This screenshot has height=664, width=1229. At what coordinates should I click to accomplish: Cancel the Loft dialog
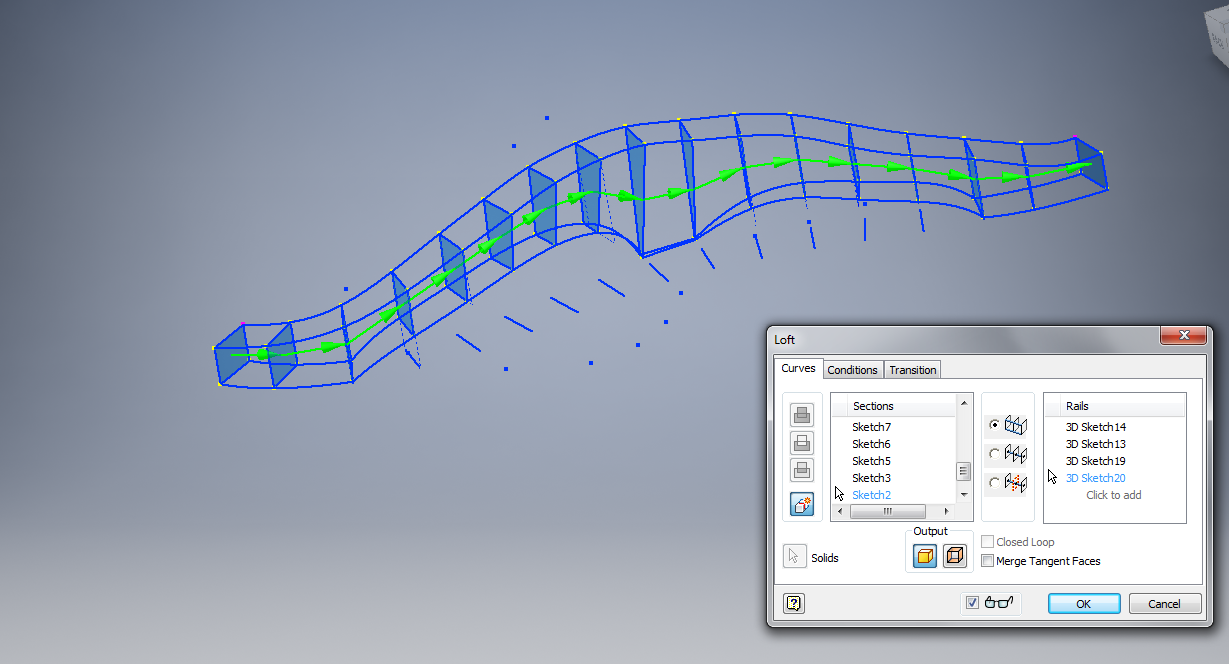[1164, 603]
